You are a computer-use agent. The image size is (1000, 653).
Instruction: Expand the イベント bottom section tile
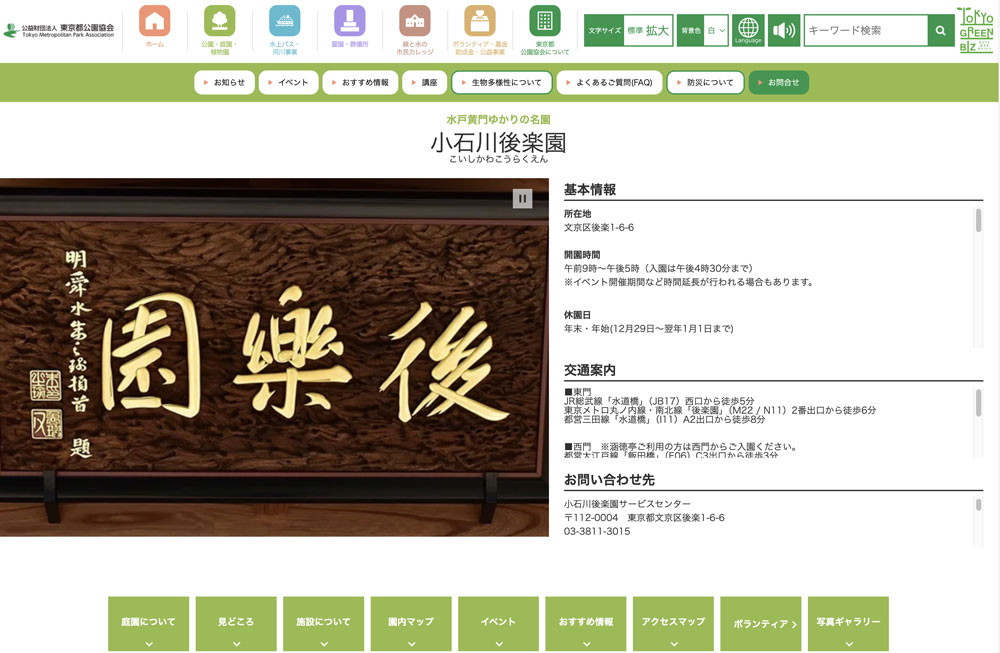(499, 624)
